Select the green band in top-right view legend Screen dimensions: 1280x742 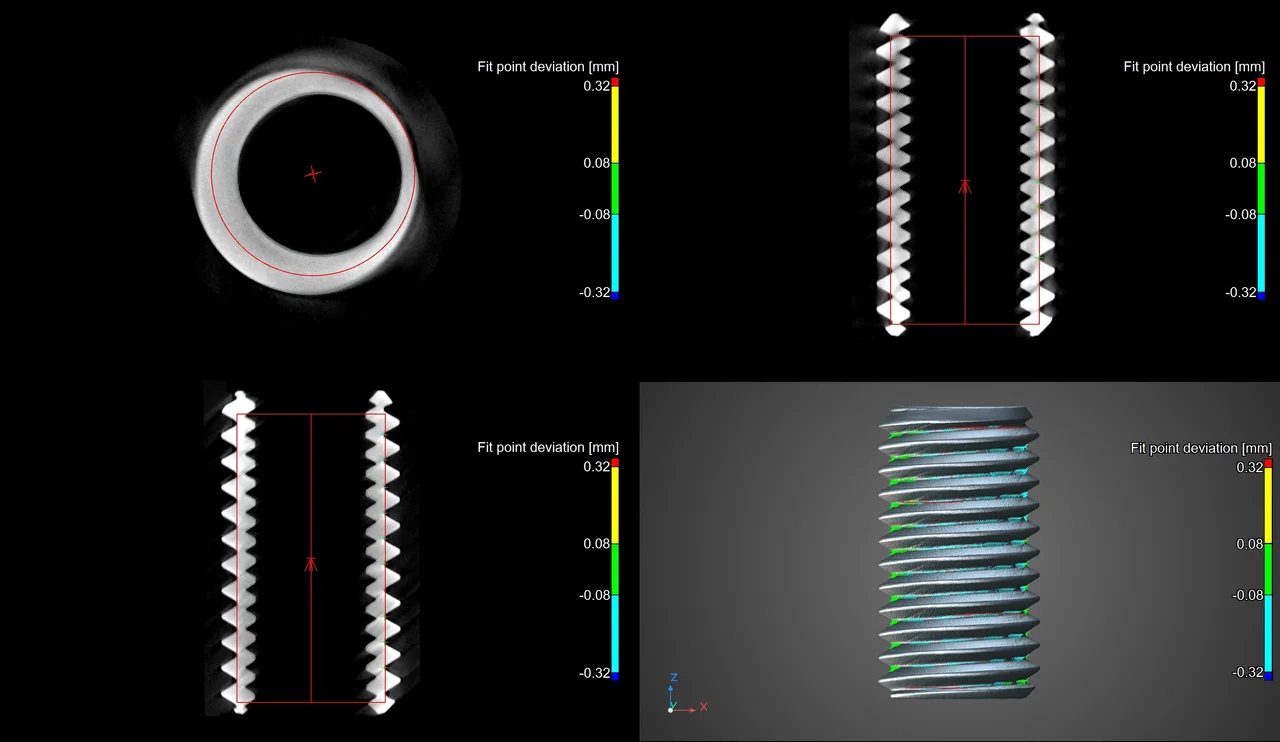(1262, 189)
